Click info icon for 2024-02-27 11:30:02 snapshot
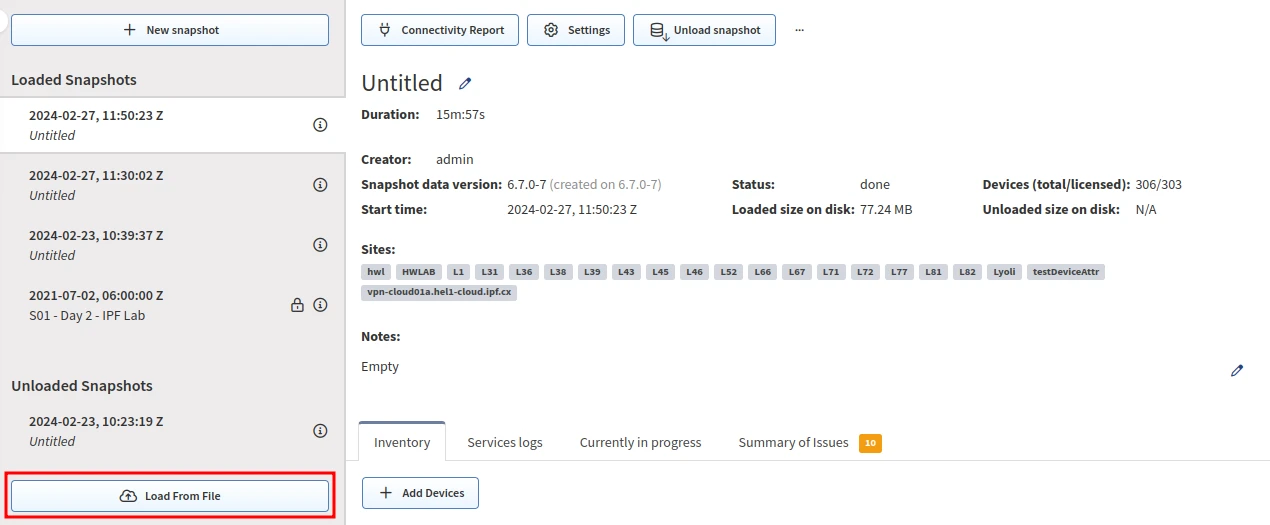 click(320, 185)
